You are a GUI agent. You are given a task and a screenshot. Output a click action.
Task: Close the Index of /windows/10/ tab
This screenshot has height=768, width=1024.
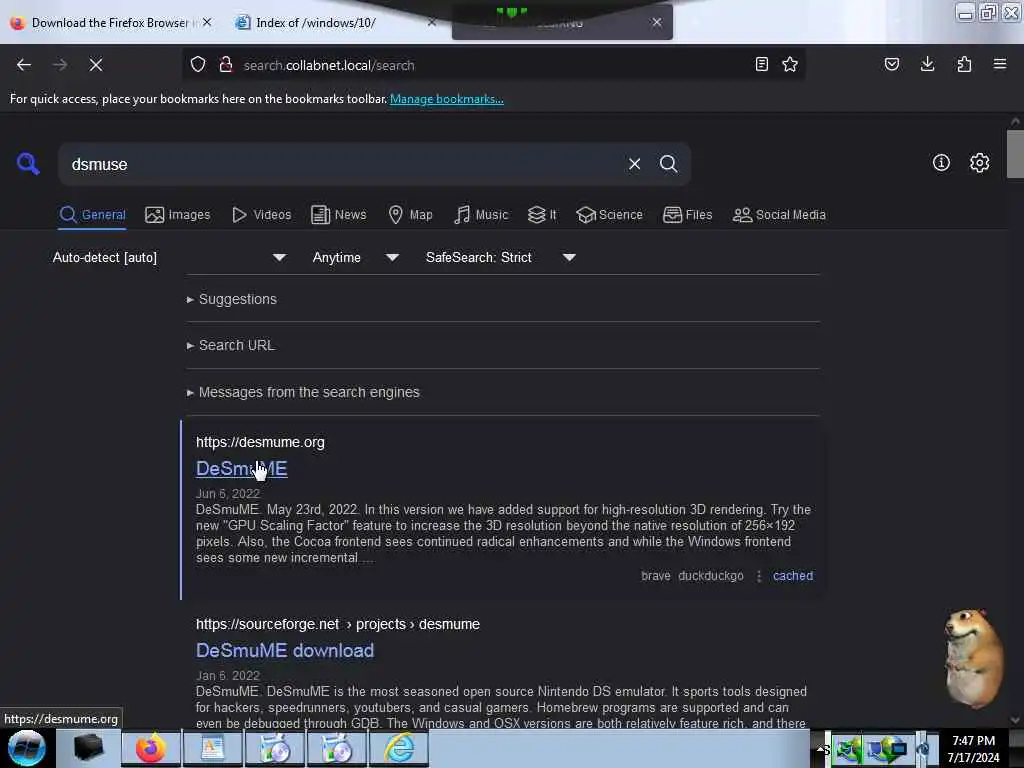point(432,22)
